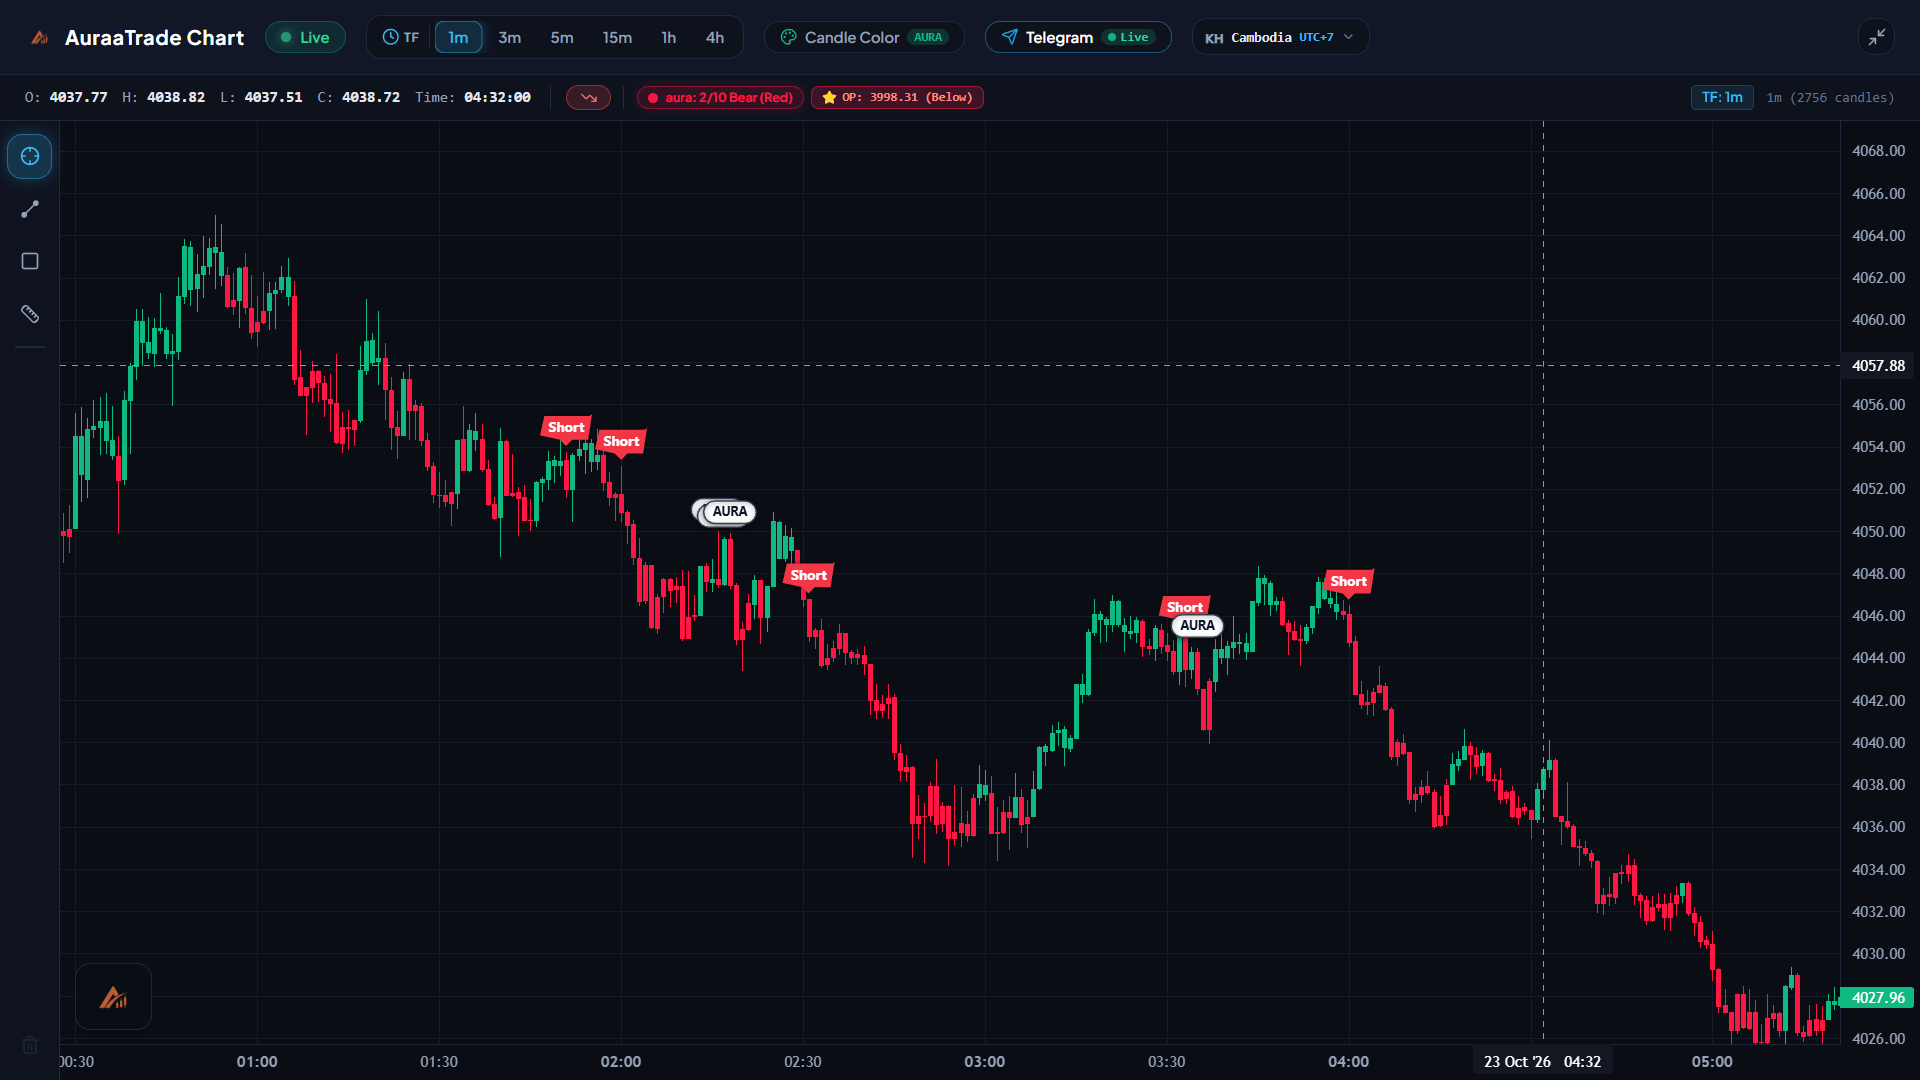Click the Short marker above AURA near 03:30
1920x1080 pixels.
[1185, 606]
